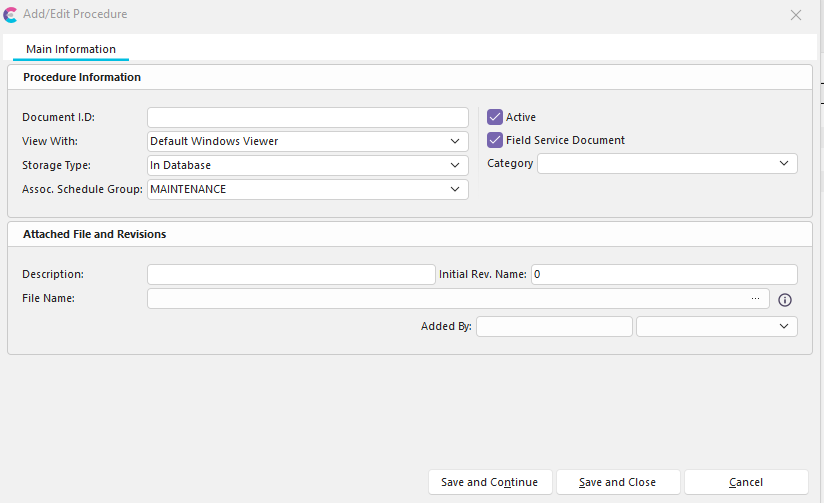Click the app logo in title bar
This screenshot has height=503, width=824.
tap(11, 15)
